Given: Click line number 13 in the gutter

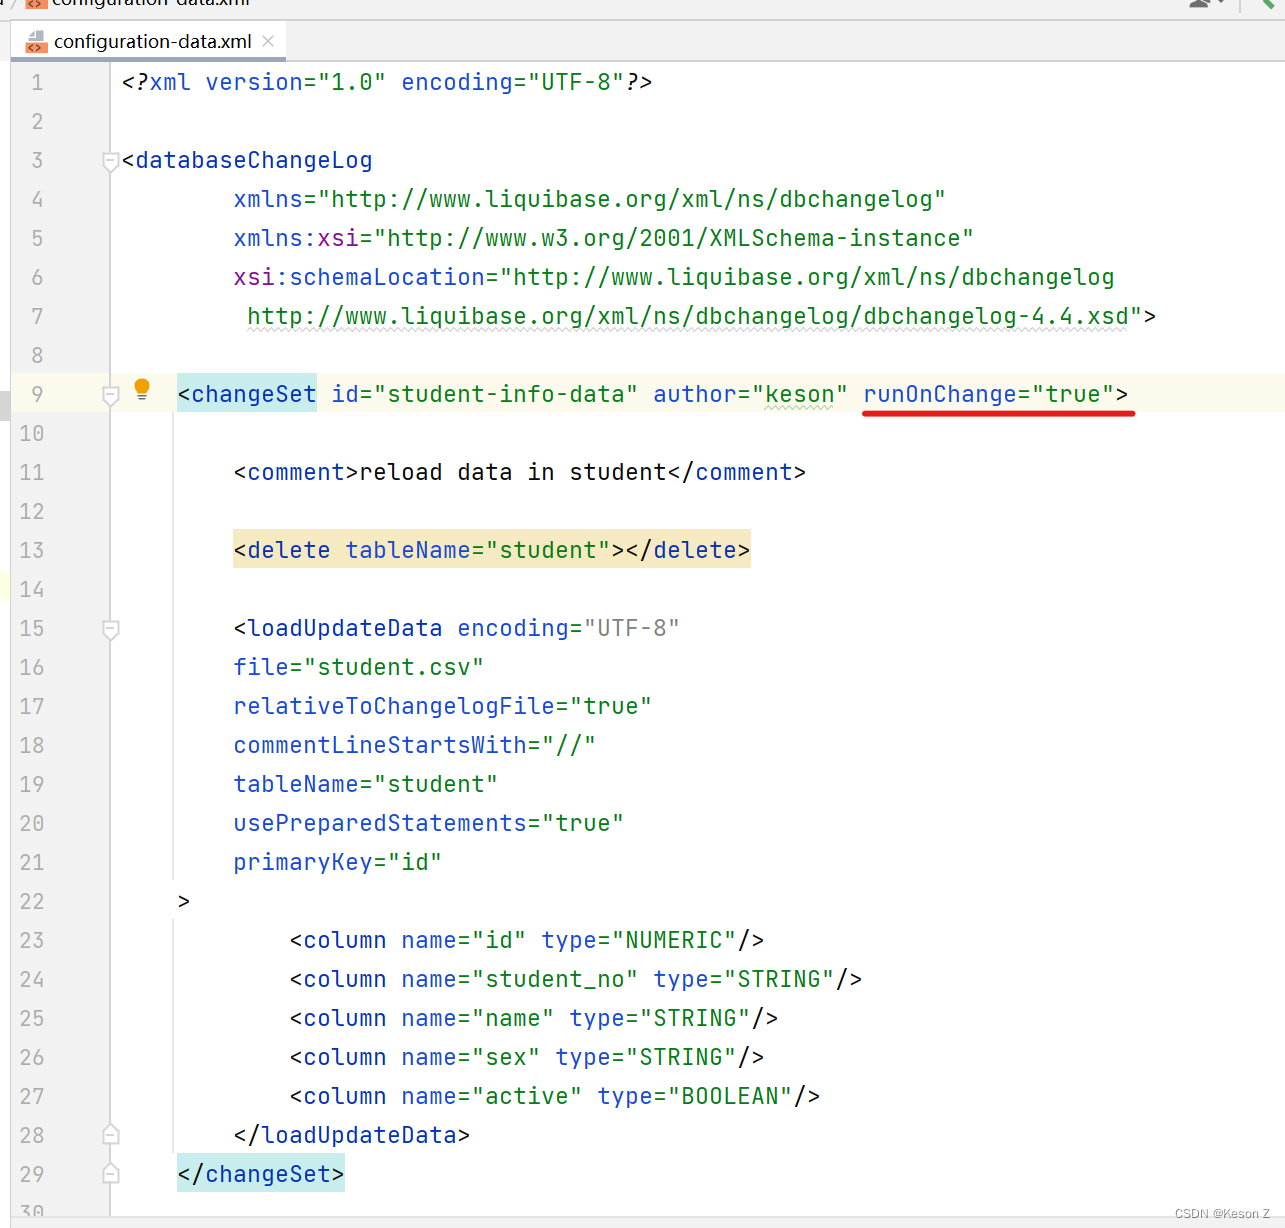Looking at the screenshot, I should point(32,550).
